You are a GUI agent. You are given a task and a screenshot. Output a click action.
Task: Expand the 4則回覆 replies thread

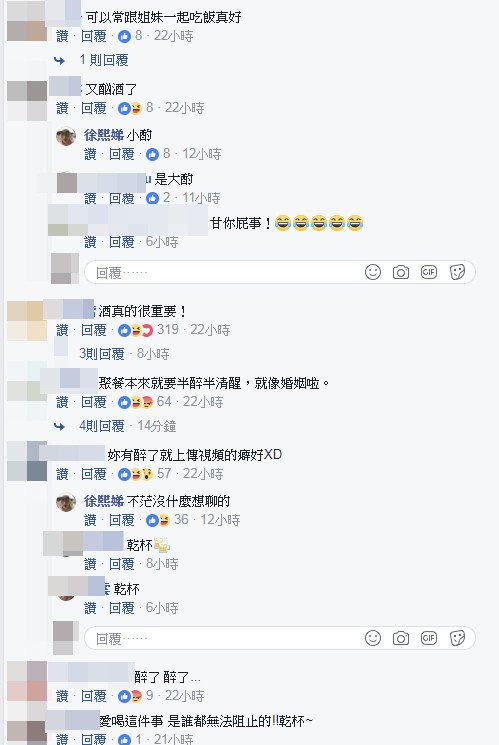pos(102,426)
